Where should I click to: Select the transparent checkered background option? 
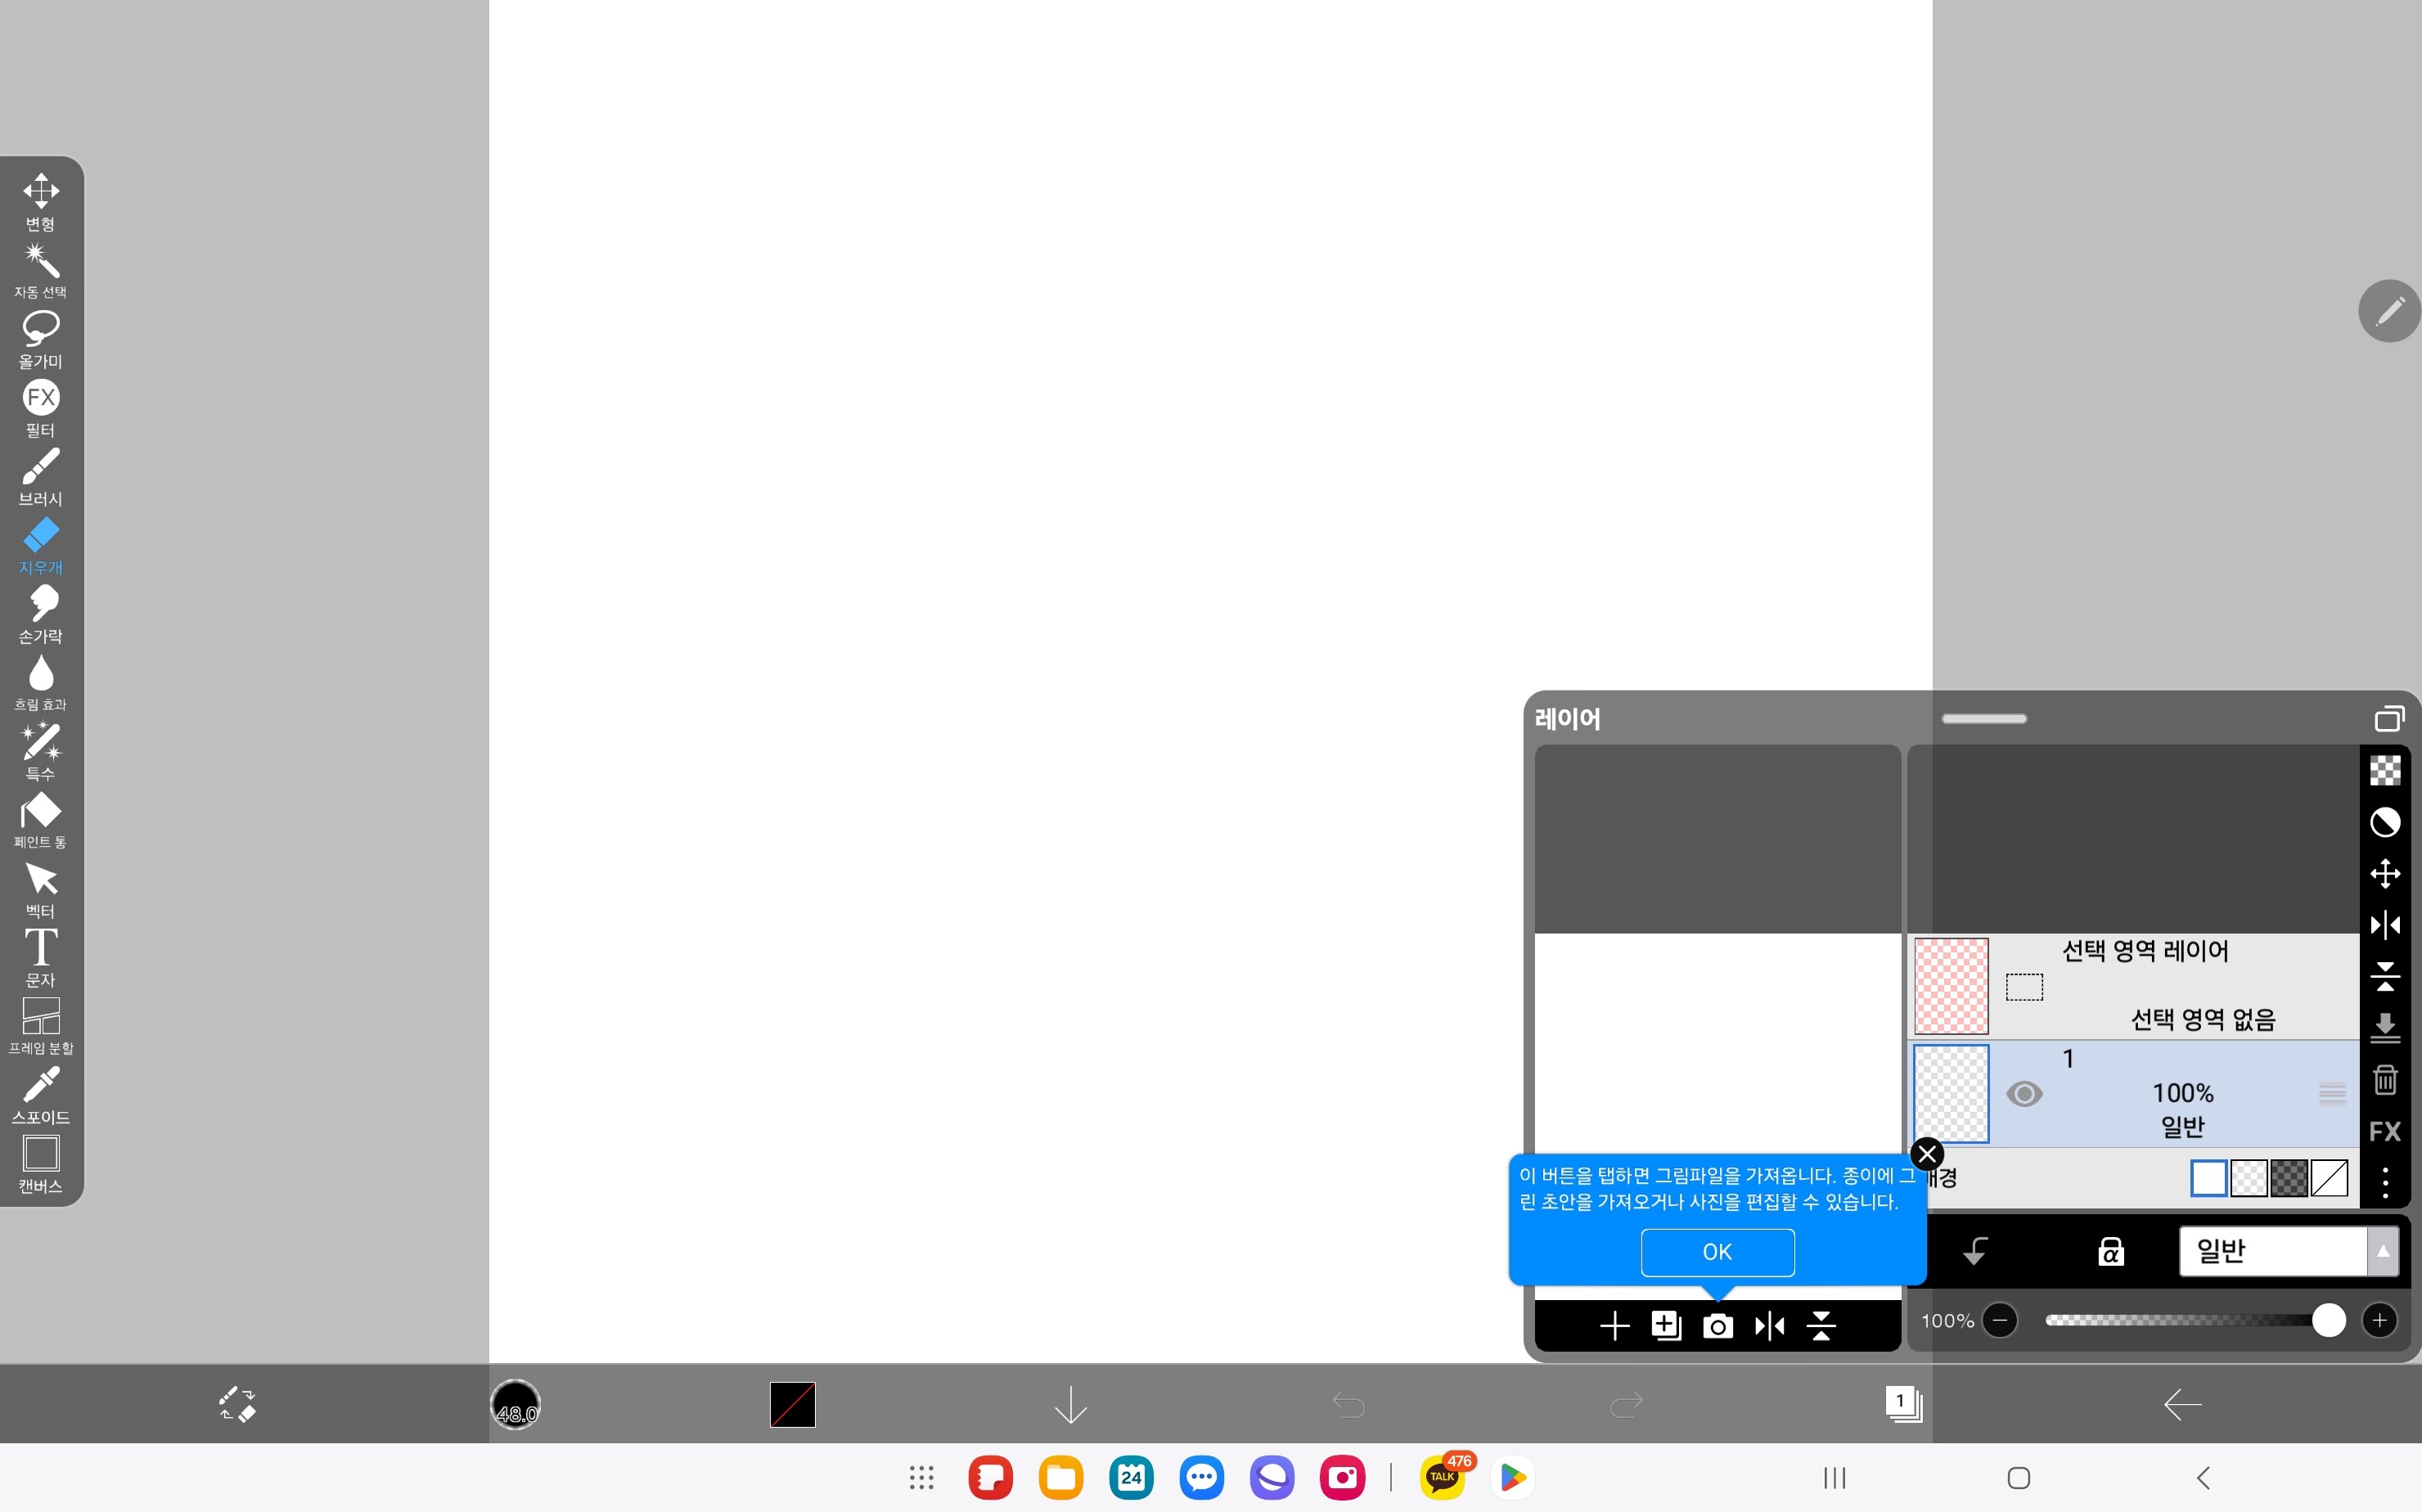2248,1178
